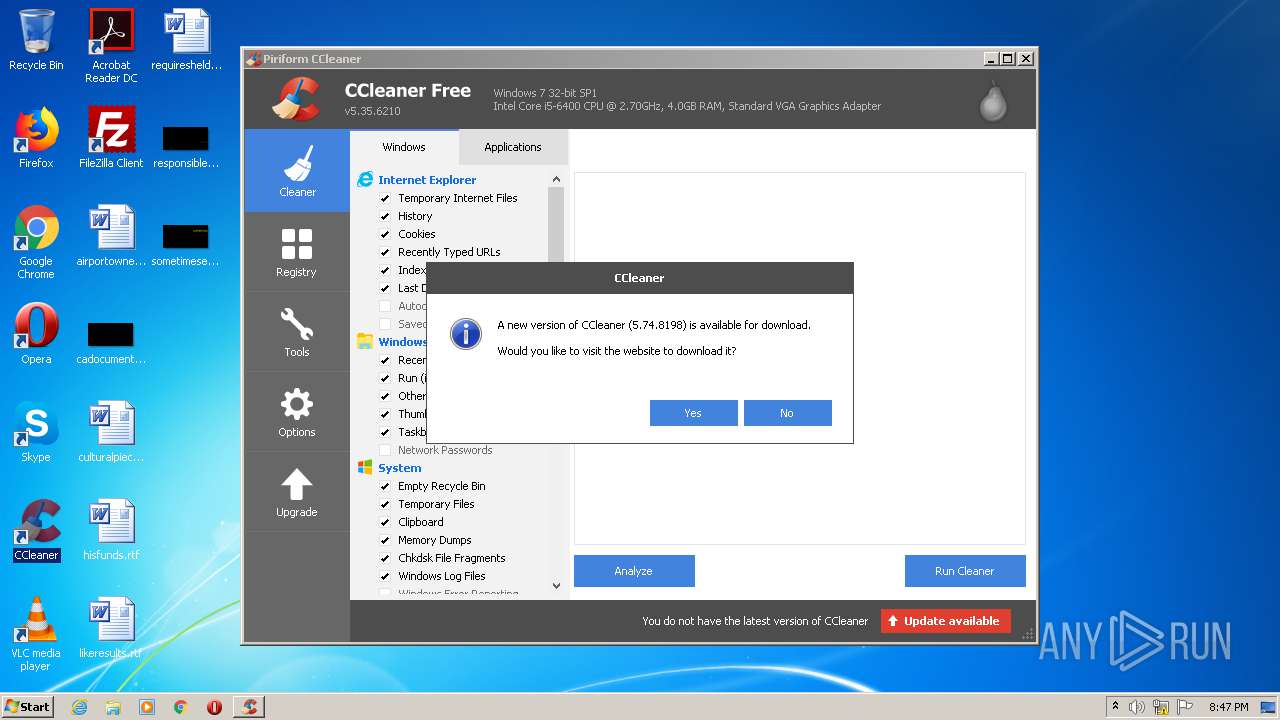Open airportowne document on desktop
The image size is (1280, 720).
[x=111, y=236]
